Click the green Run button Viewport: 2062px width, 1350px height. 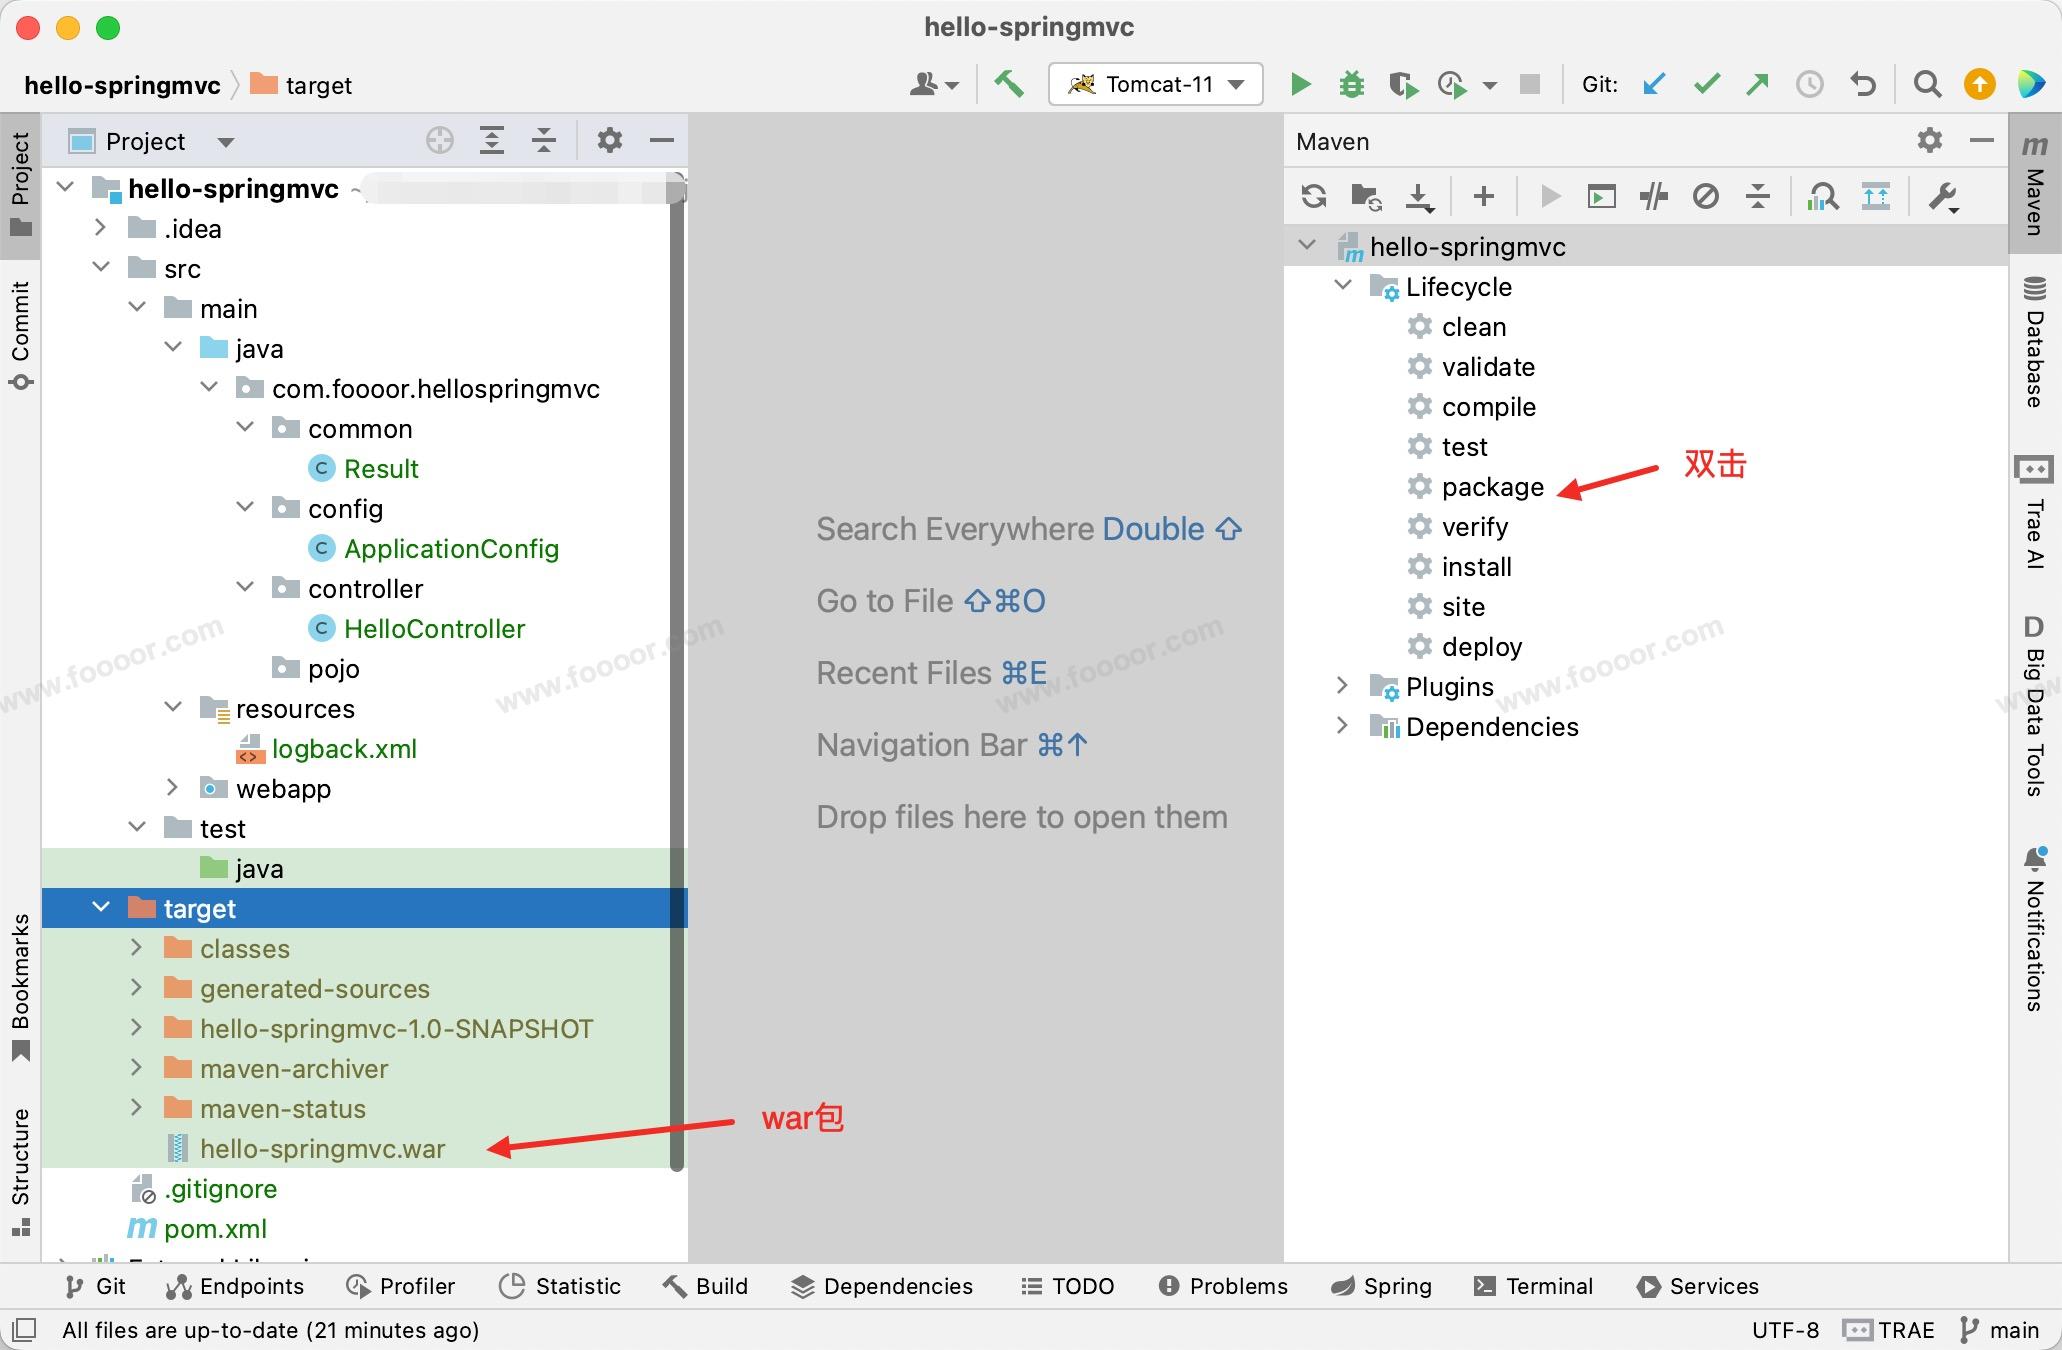click(1300, 84)
